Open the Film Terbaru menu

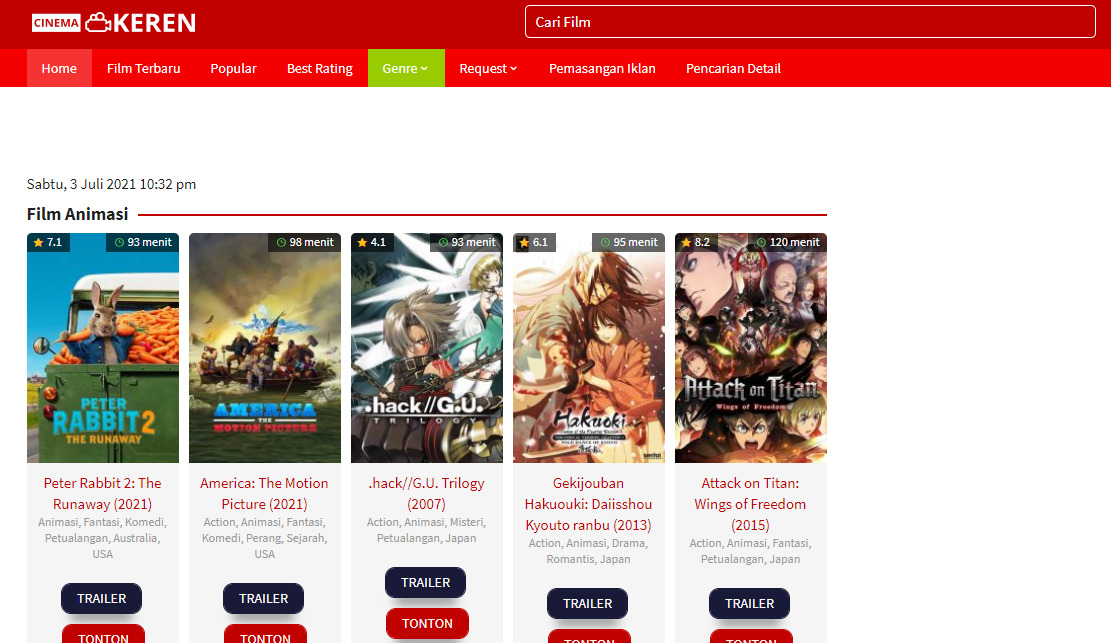pos(143,68)
